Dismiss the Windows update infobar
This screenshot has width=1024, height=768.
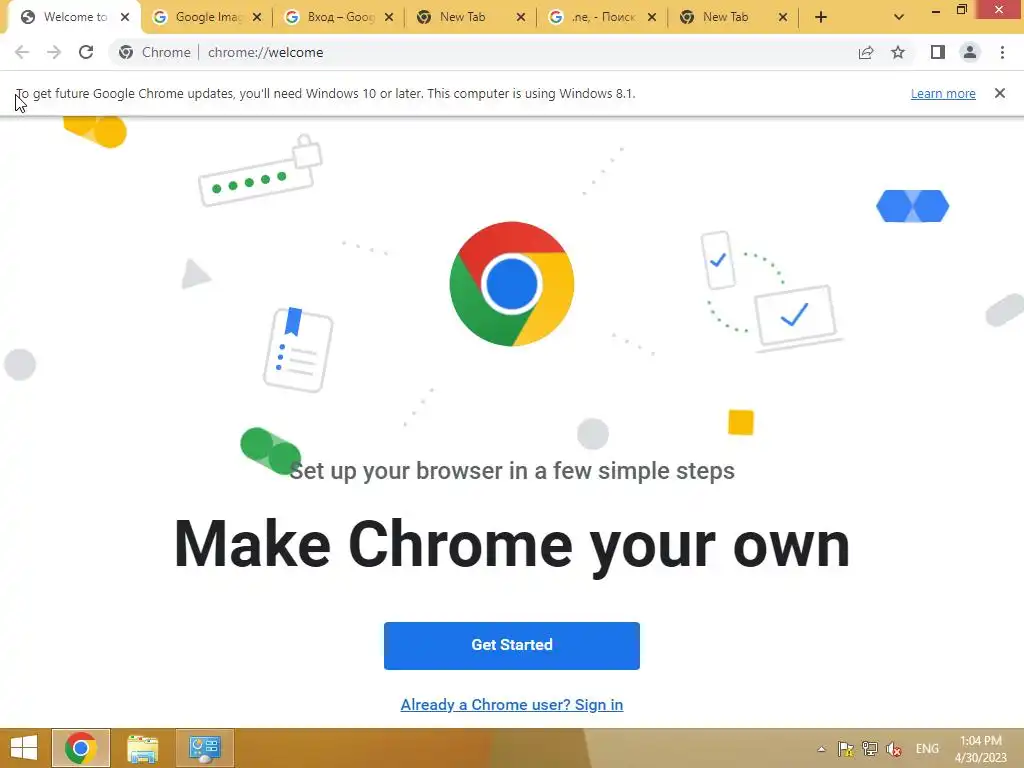[999, 93]
